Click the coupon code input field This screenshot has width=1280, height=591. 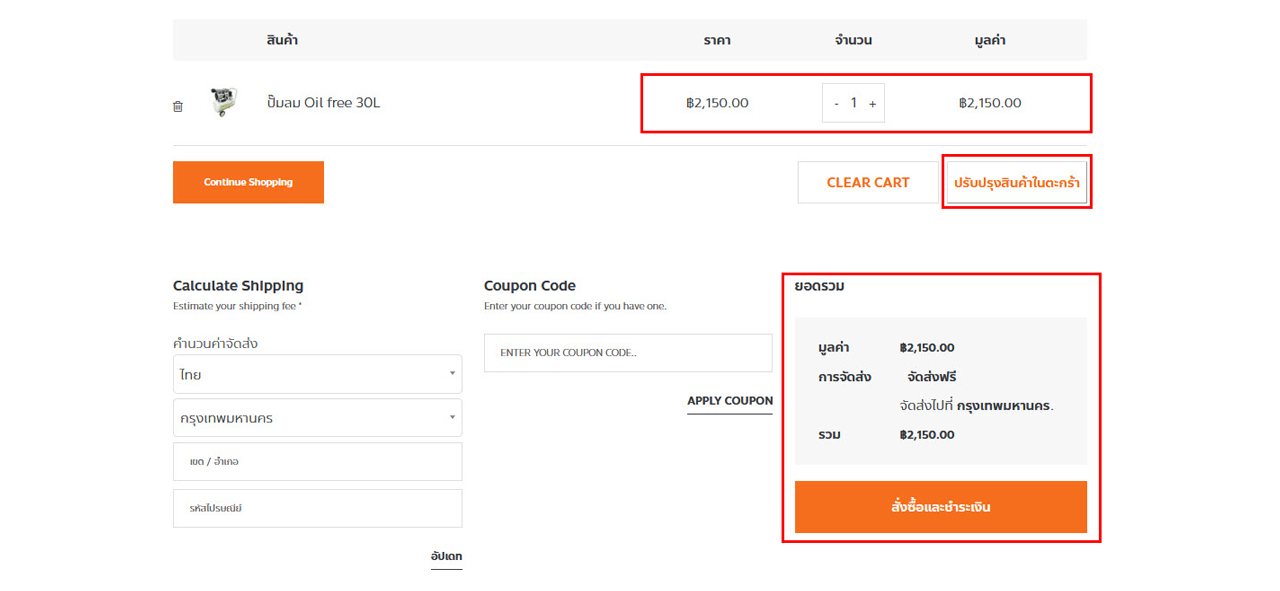(x=628, y=353)
